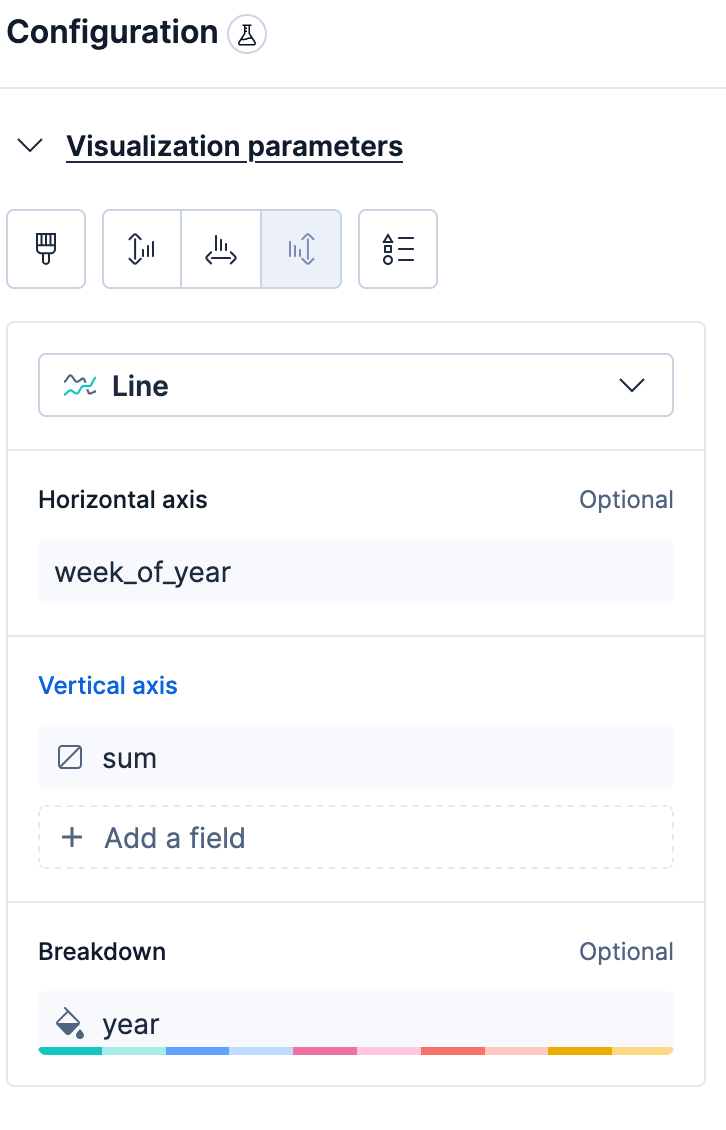Toggle the right axis settings button
This screenshot has width=726, height=1130.
[x=301, y=249]
